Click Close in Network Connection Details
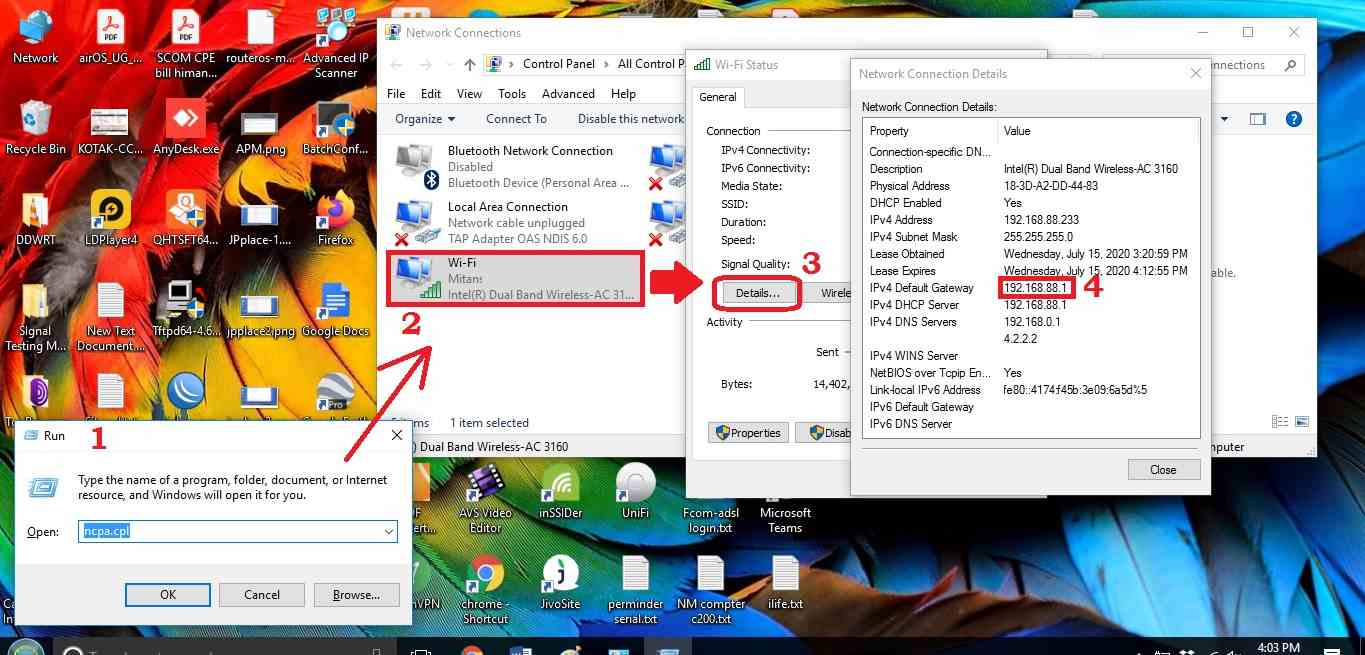The width and height of the screenshot is (1365, 655). pos(1163,470)
